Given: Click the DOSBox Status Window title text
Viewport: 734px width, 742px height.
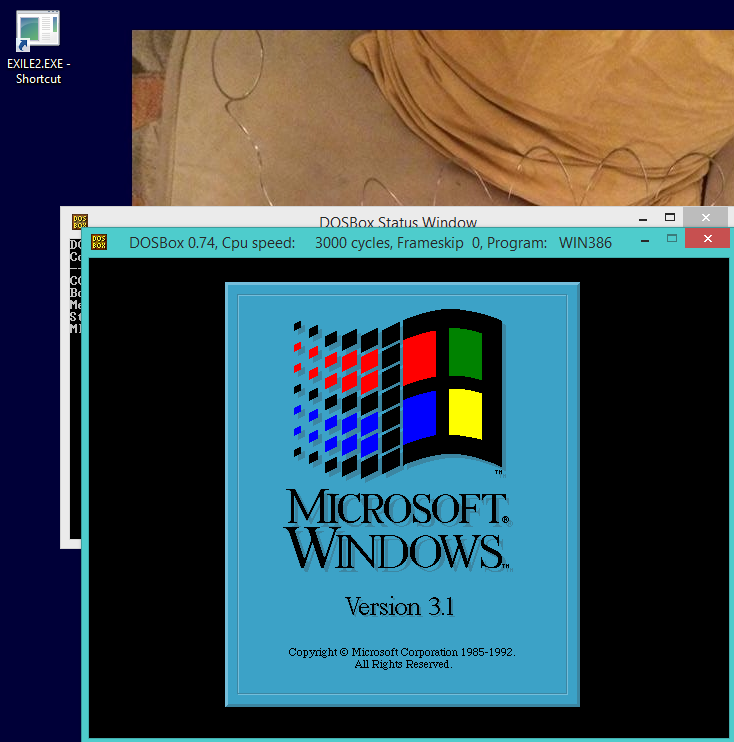Looking at the screenshot, I should 398,222.
